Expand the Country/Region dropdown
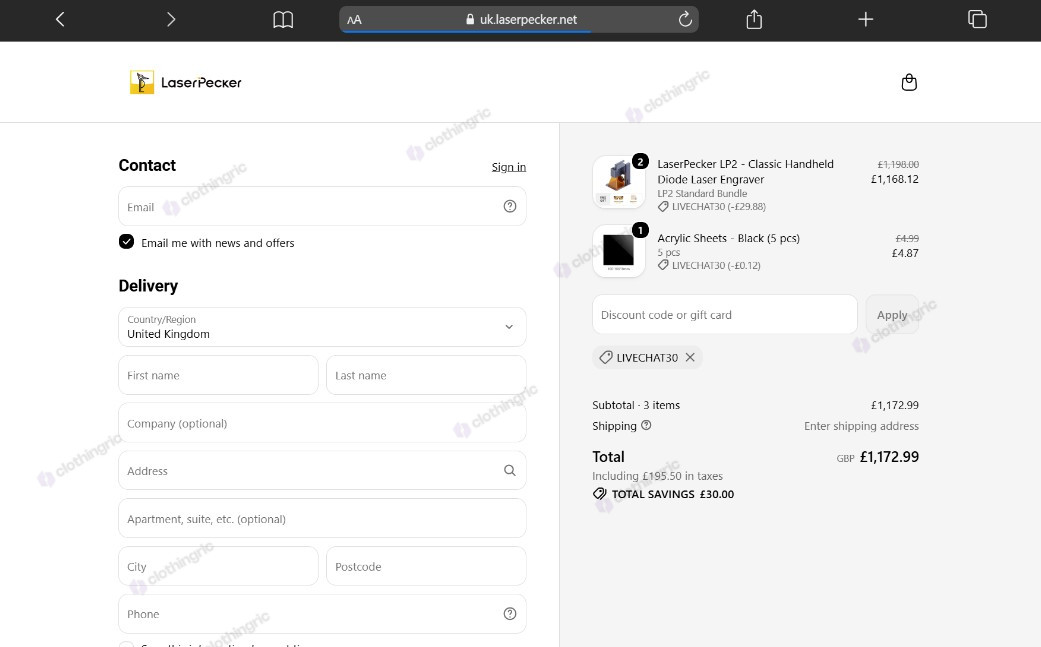 [322, 326]
